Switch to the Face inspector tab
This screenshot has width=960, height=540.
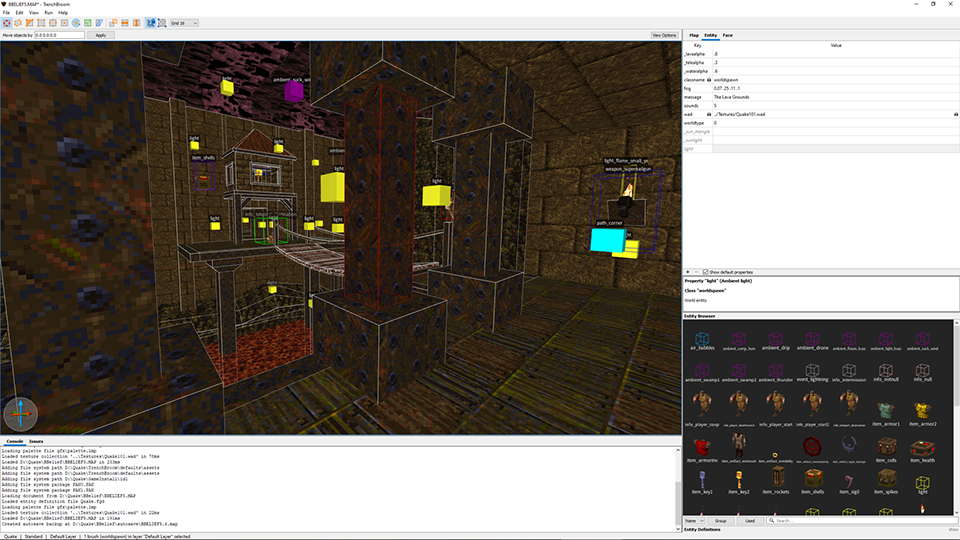(727, 35)
